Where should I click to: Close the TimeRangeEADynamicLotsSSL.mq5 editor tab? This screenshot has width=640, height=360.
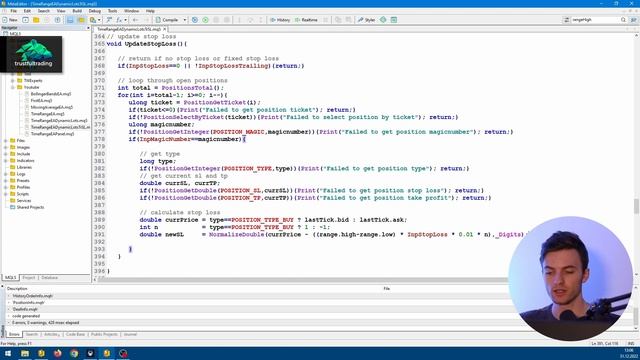click(165, 29)
